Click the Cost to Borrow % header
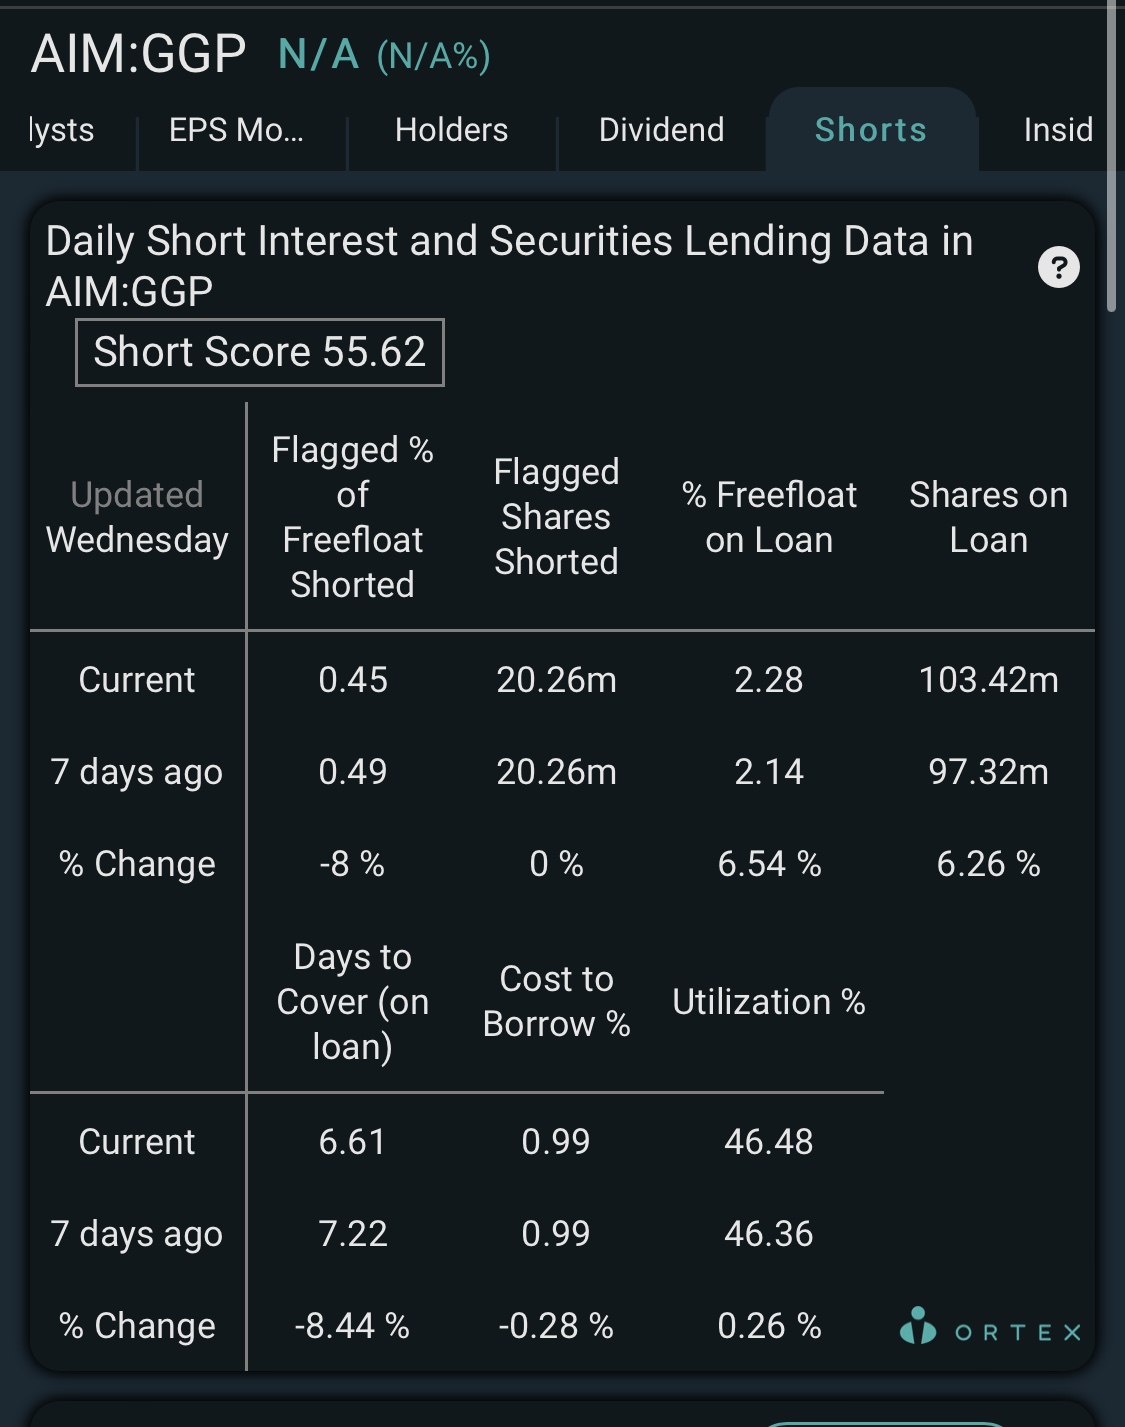 click(556, 1001)
